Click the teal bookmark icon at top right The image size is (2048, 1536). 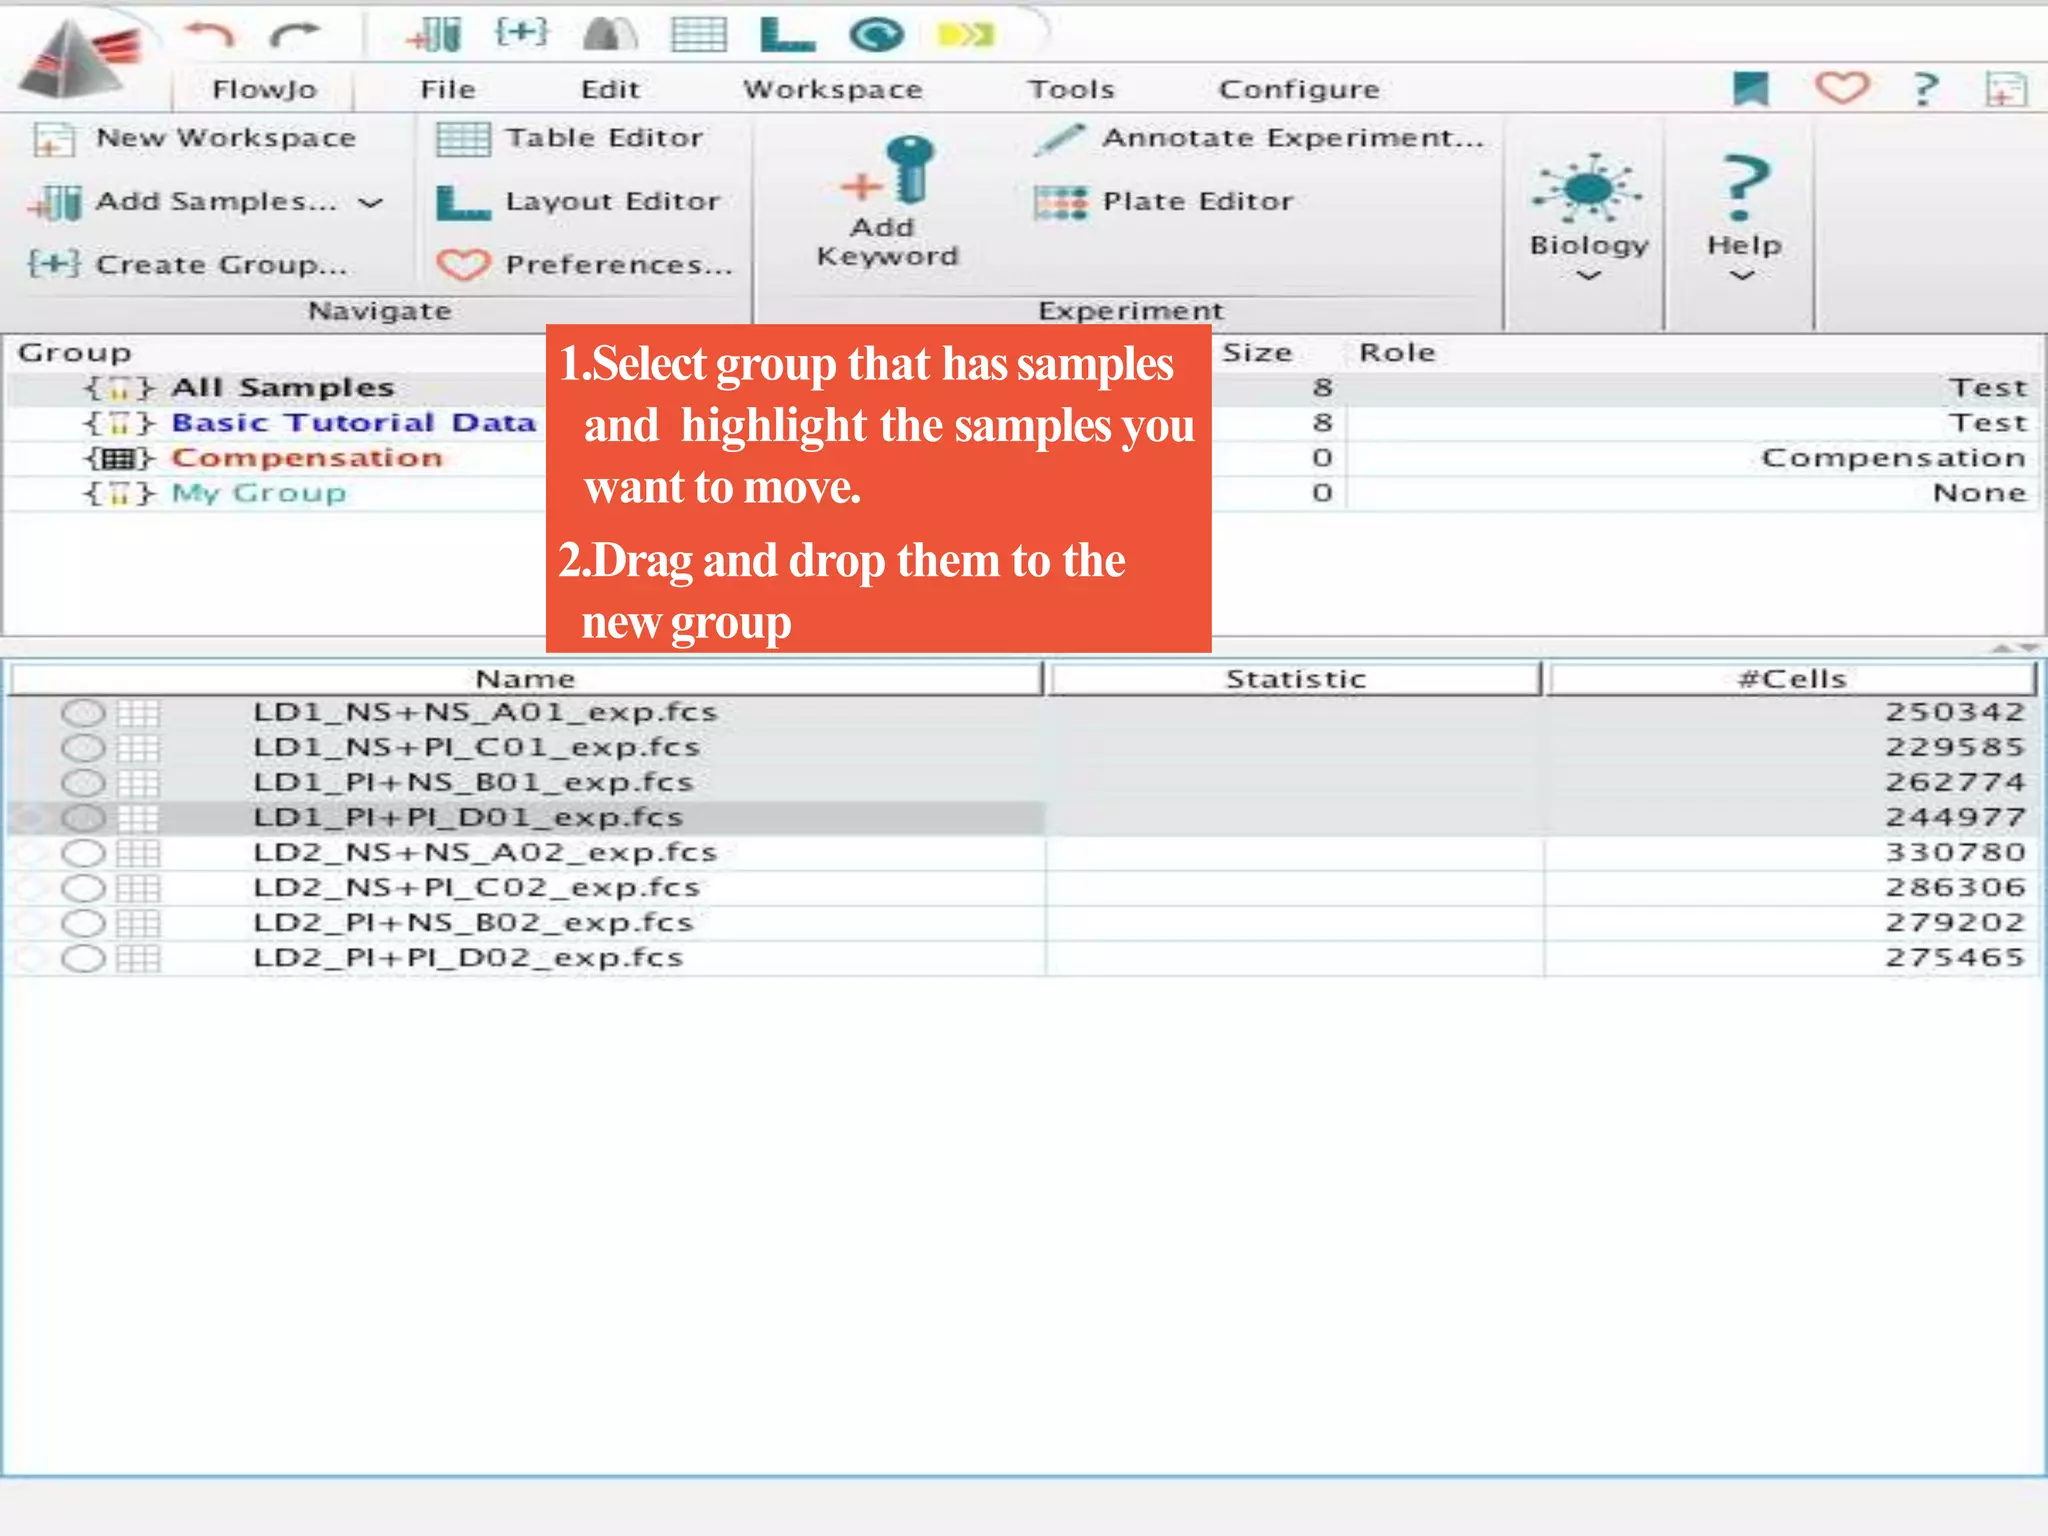tap(1750, 88)
